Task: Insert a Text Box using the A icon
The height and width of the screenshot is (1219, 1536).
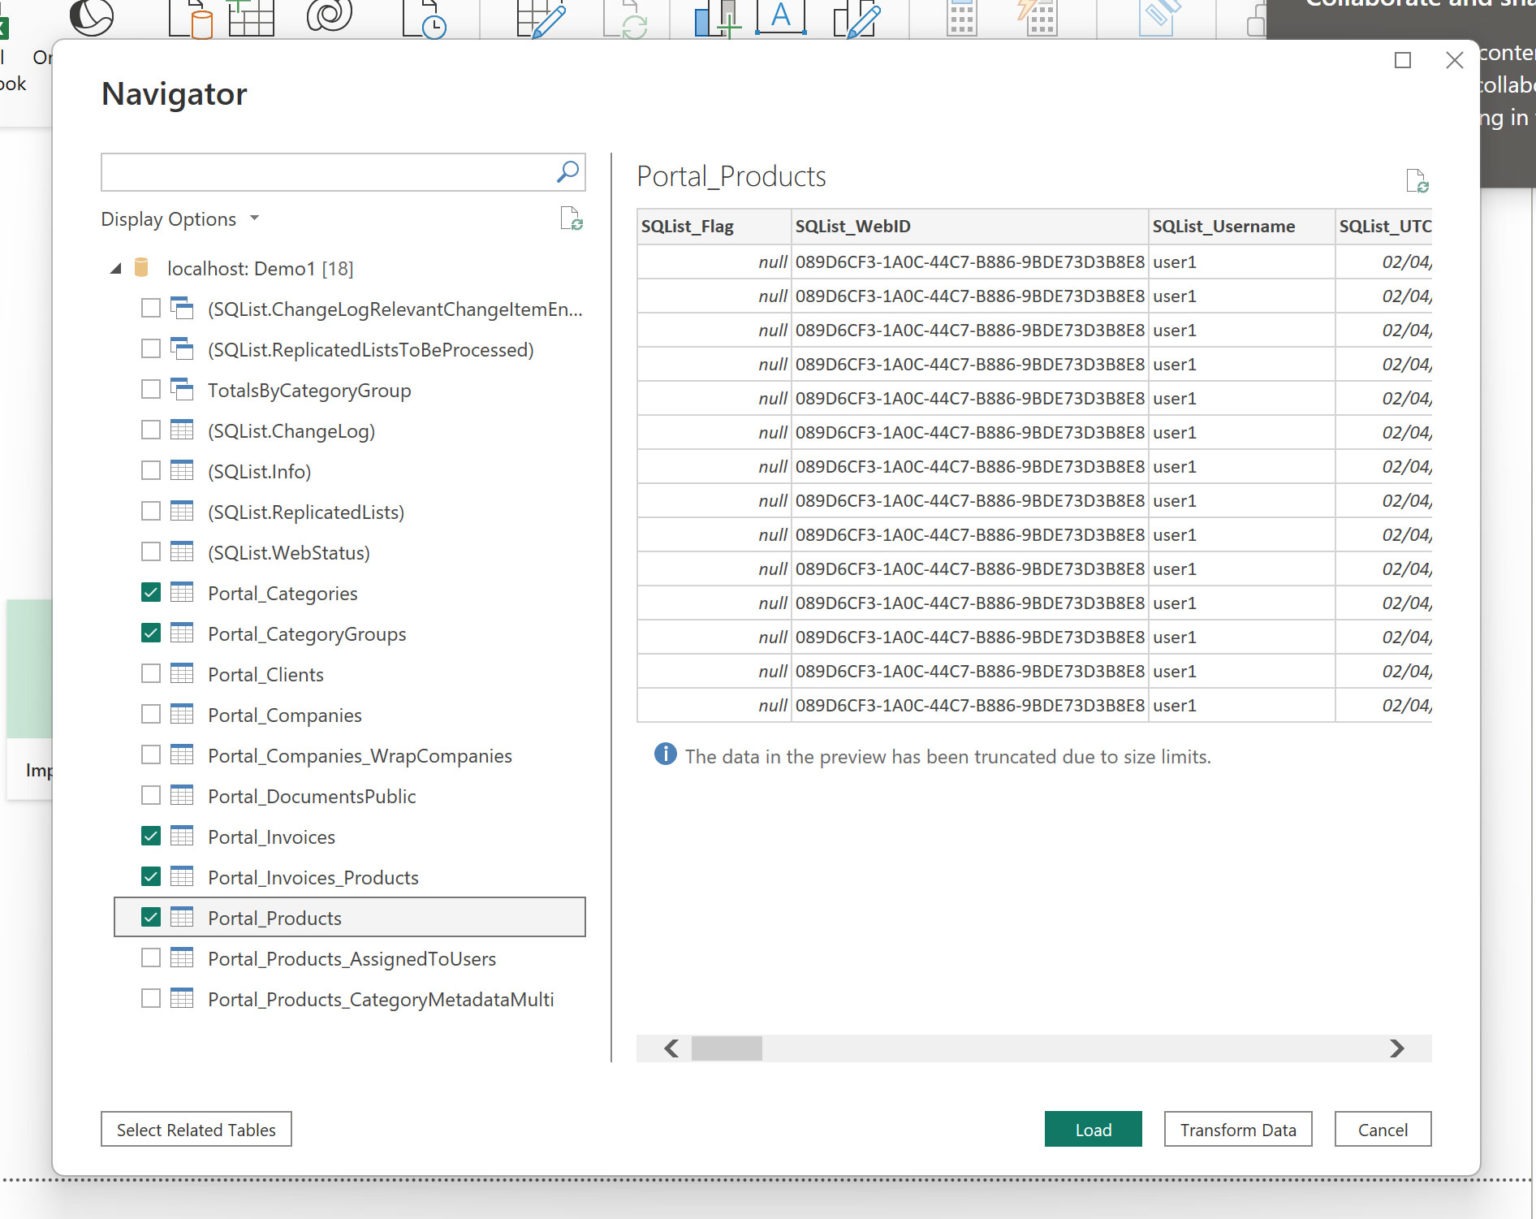Action: click(780, 16)
